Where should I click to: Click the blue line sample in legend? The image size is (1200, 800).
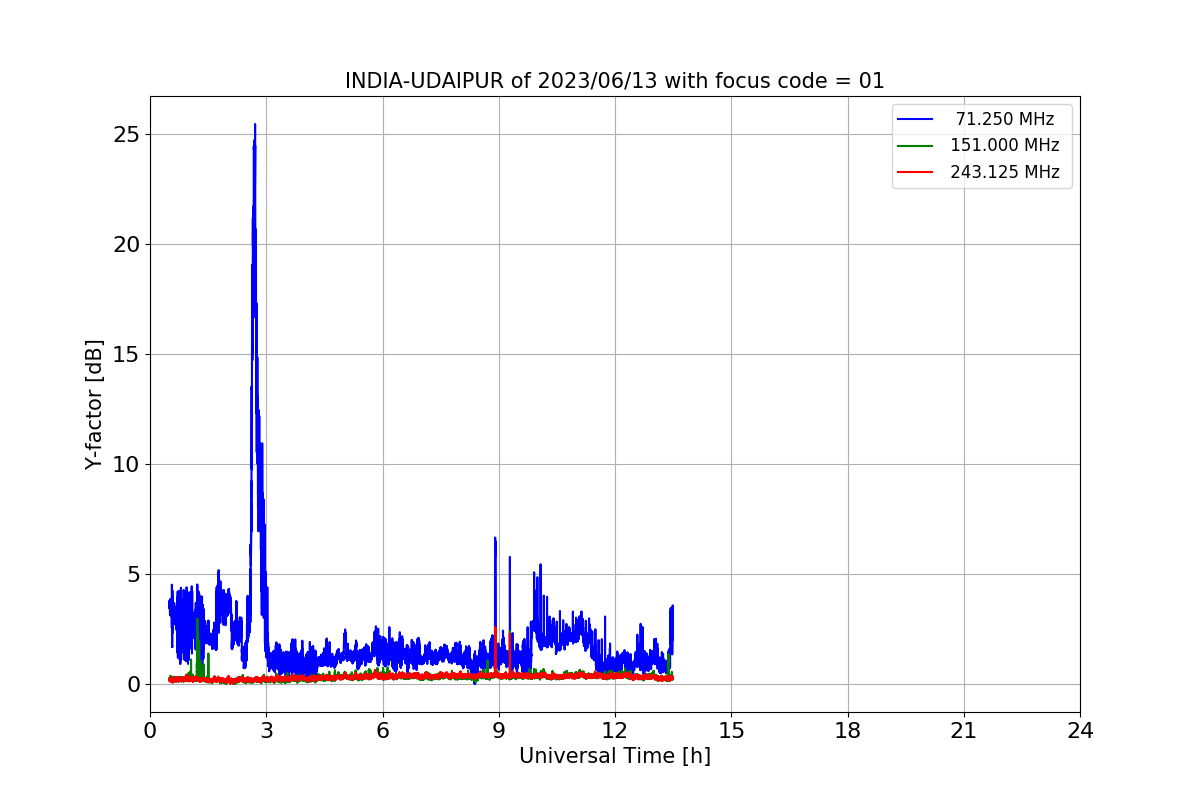[x=915, y=119]
